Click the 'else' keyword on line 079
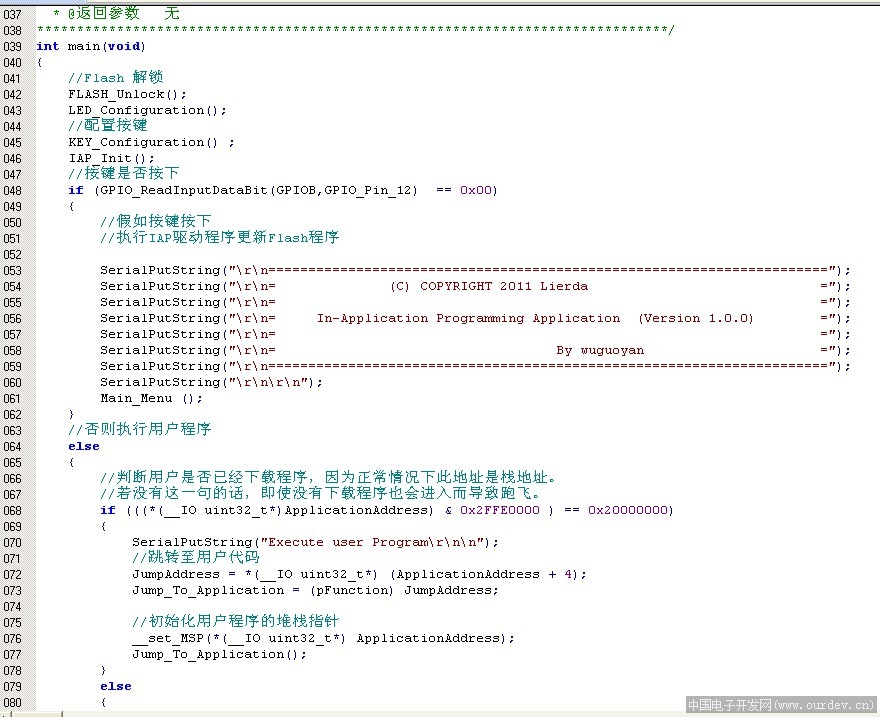Image resolution: width=880 pixels, height=717 pixels. (x=116, y=686)
